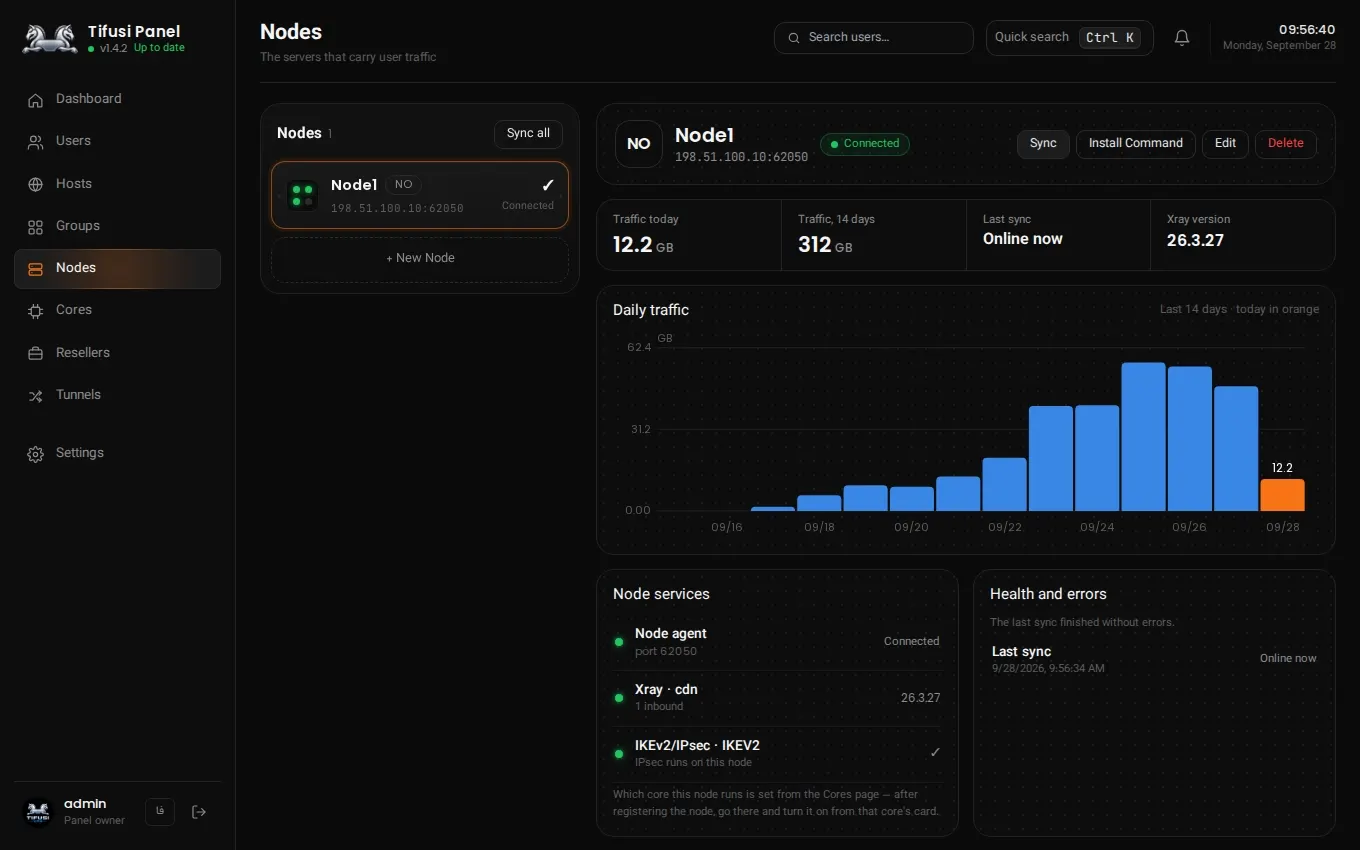Click the Tunnels shuffle icon
The image size is (1360, 850).
(36, 395)
